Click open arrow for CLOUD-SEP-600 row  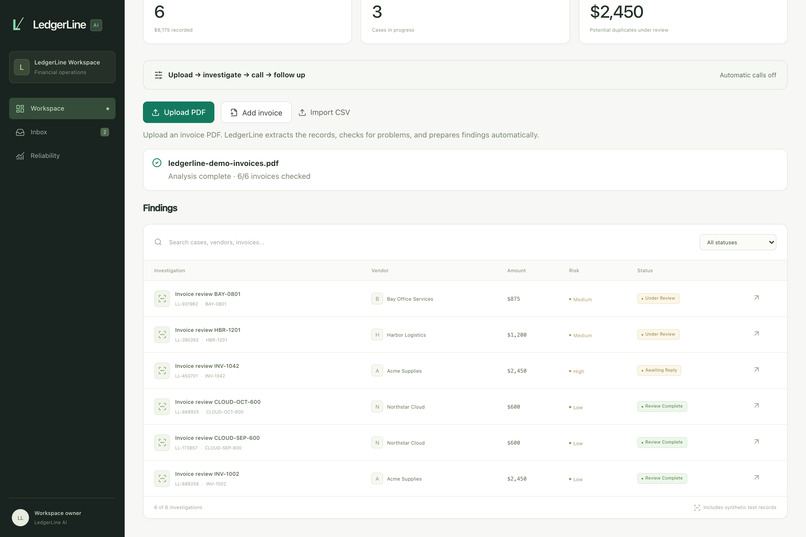coord(756,441)
